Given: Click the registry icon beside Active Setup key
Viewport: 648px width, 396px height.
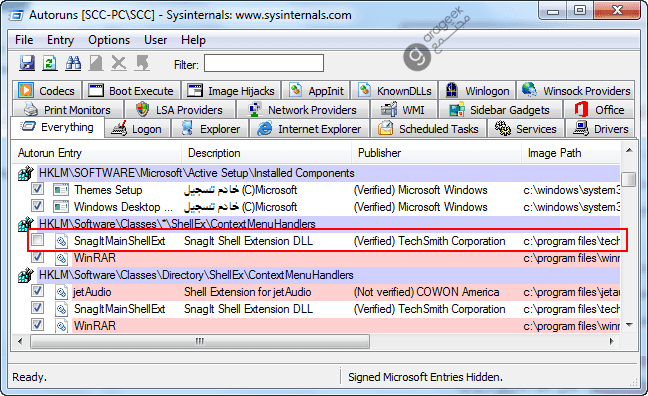Looking at the screenshot, I should 26,173.
